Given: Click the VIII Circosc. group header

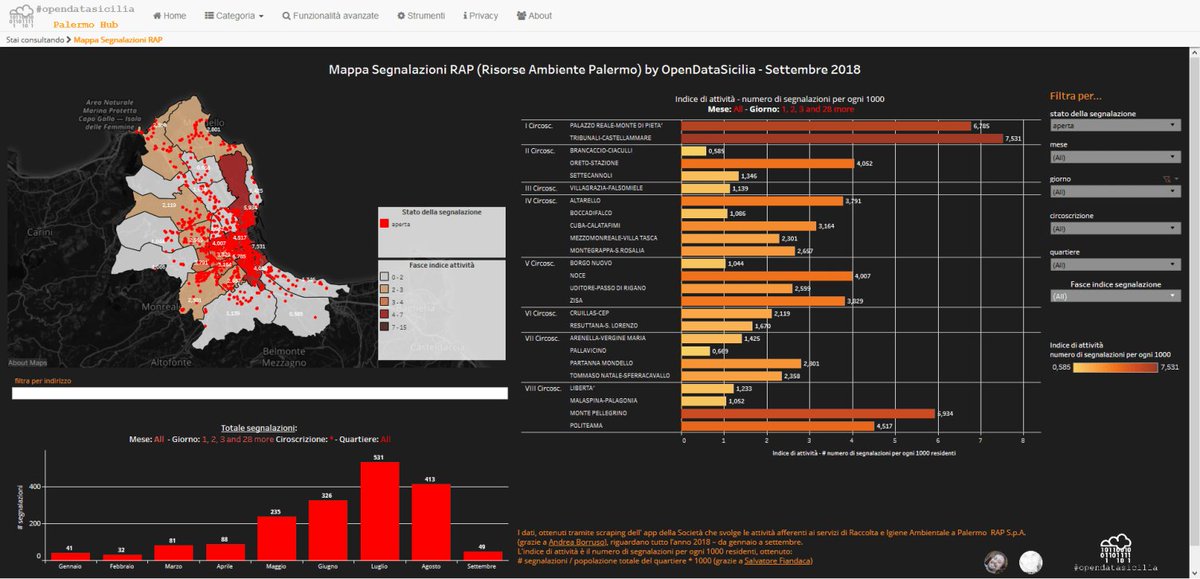Looking at the screenshot, I should pos(544,388).
